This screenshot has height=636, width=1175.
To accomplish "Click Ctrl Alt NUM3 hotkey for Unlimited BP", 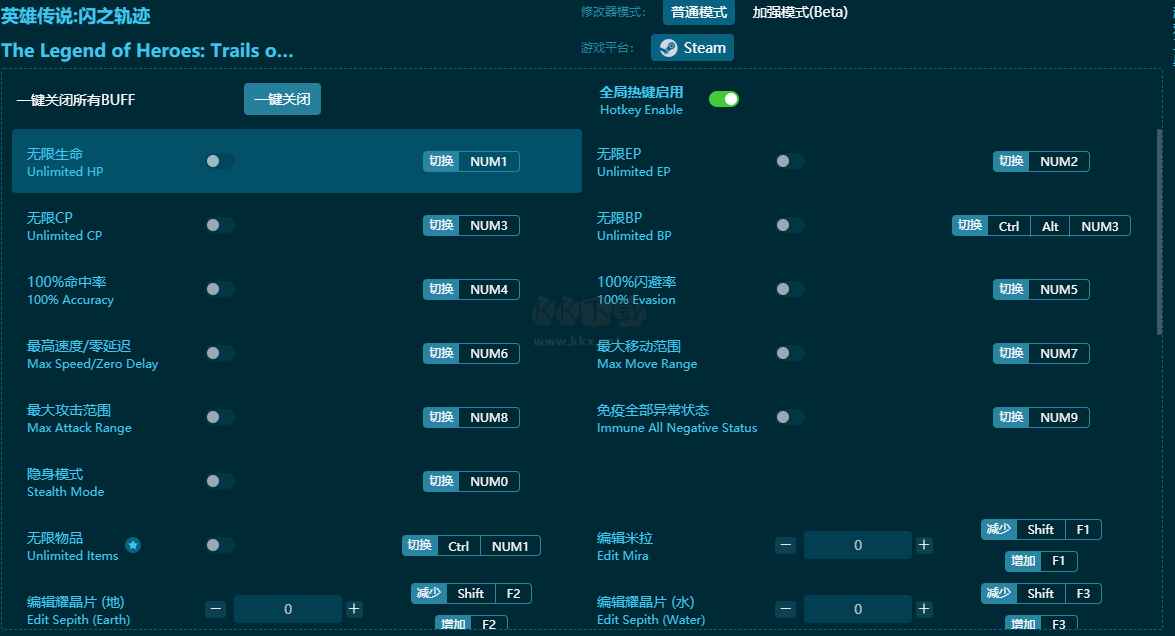I will 1041,226.
